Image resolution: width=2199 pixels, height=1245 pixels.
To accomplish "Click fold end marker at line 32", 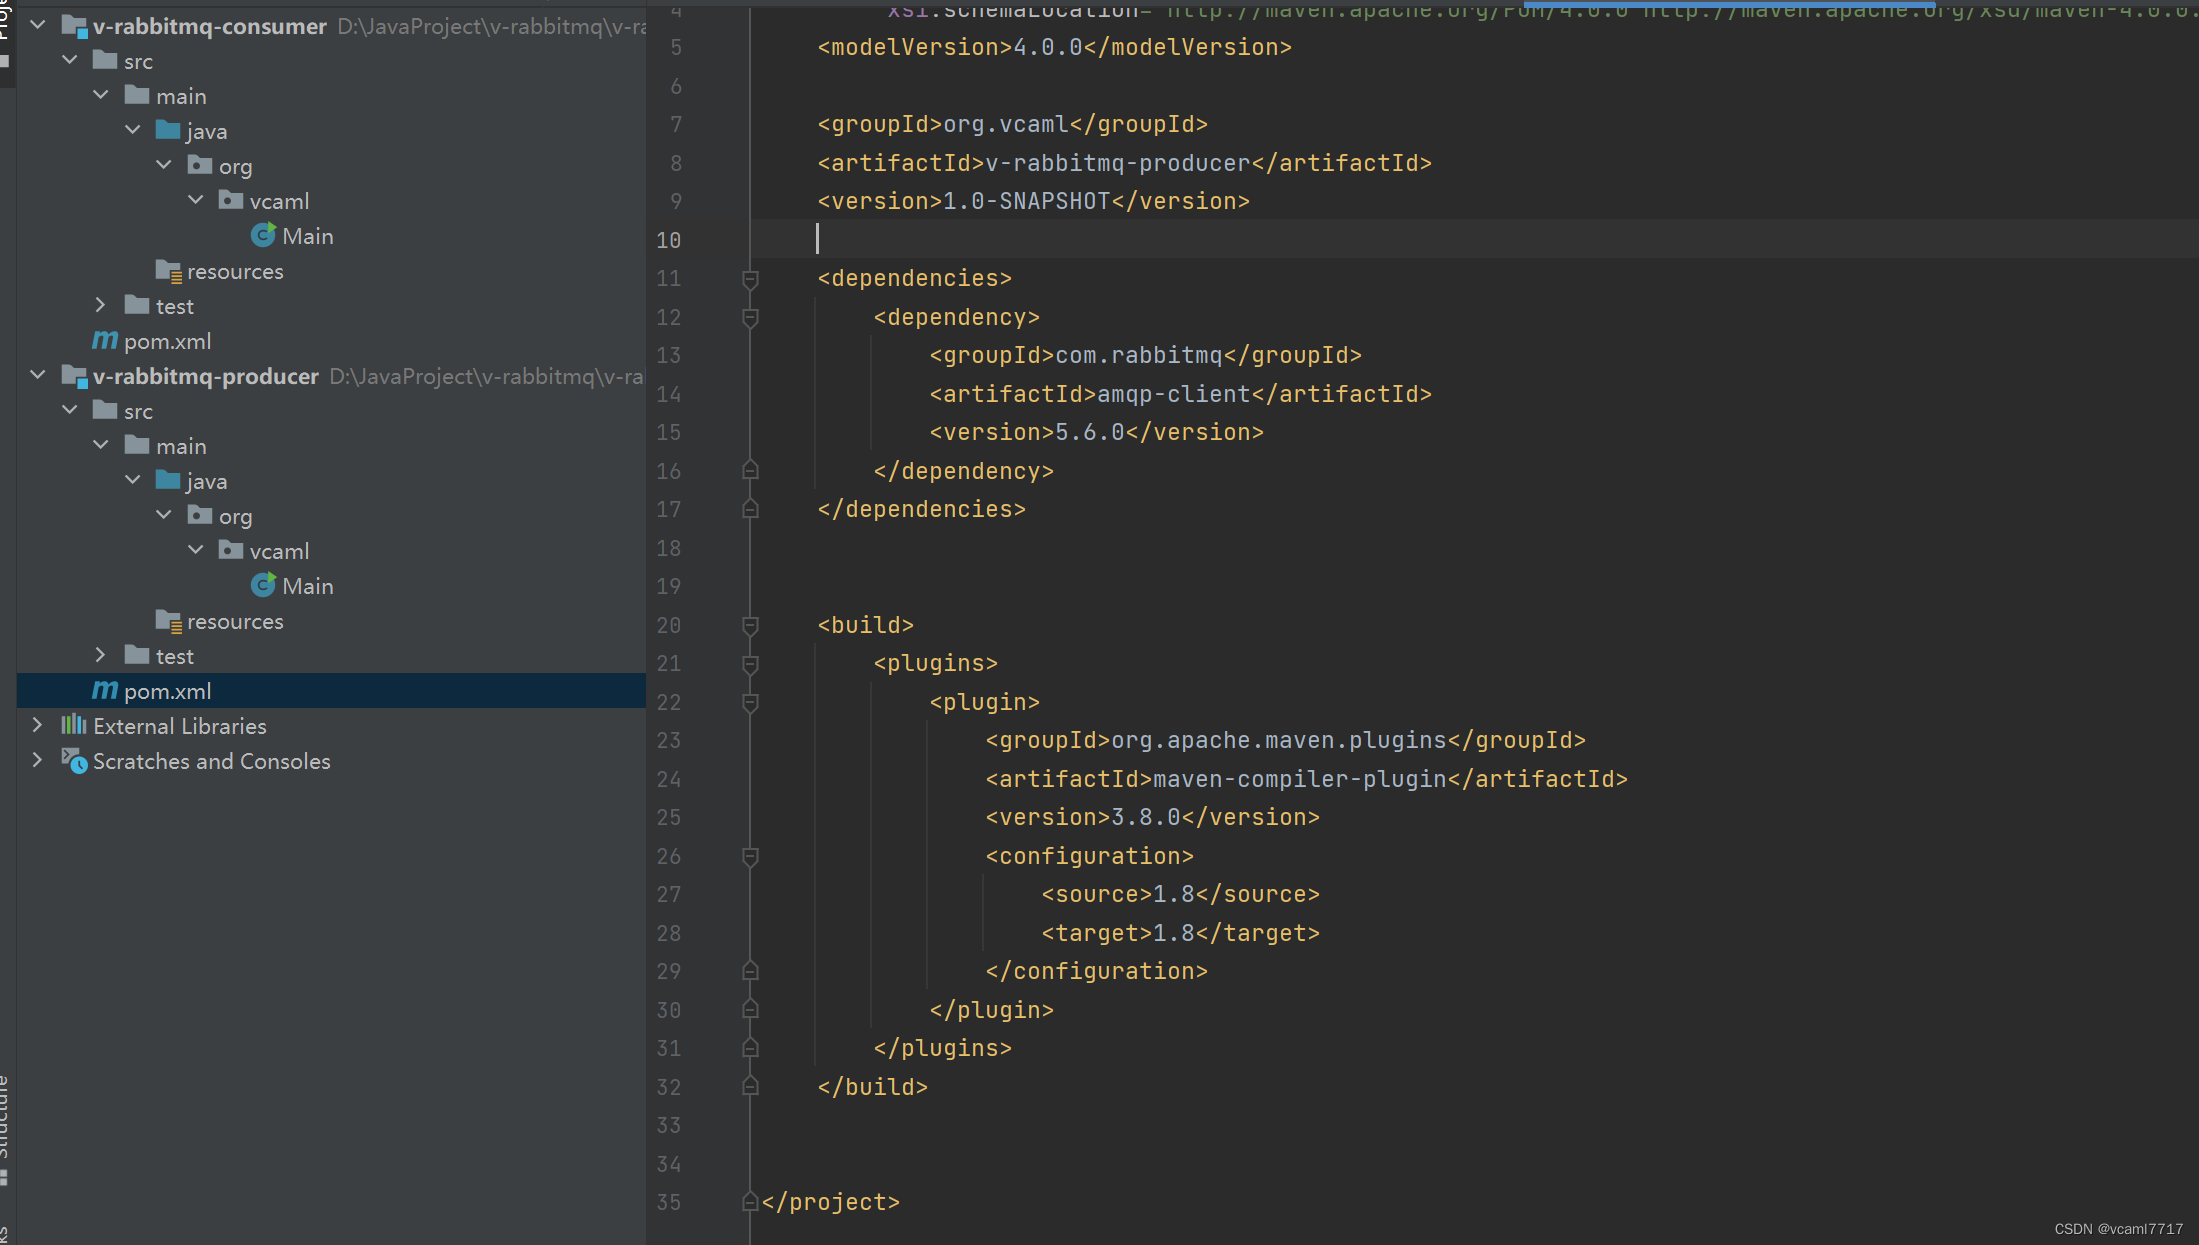I will 750,1086.
